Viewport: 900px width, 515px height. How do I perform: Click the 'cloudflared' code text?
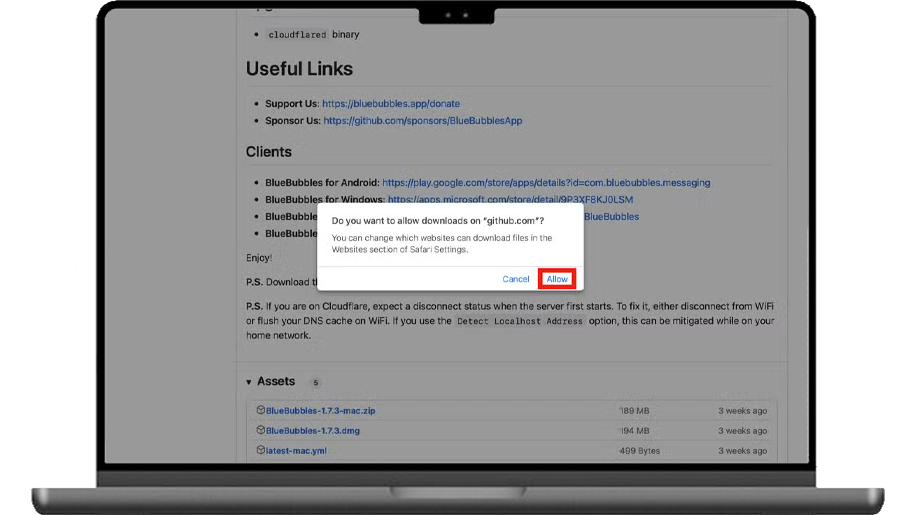(x=297, y=34)
